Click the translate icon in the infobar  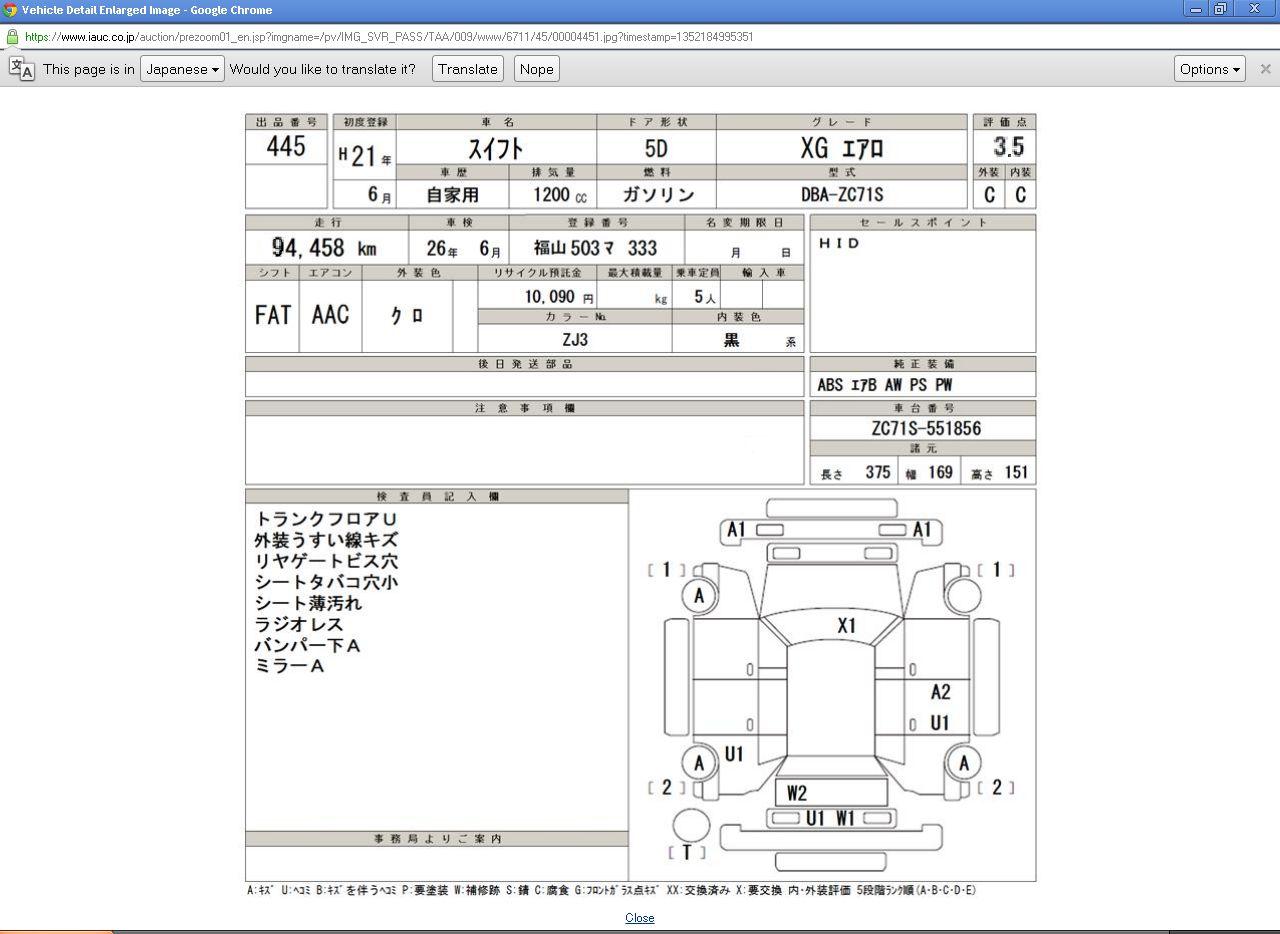click(21, 69)
